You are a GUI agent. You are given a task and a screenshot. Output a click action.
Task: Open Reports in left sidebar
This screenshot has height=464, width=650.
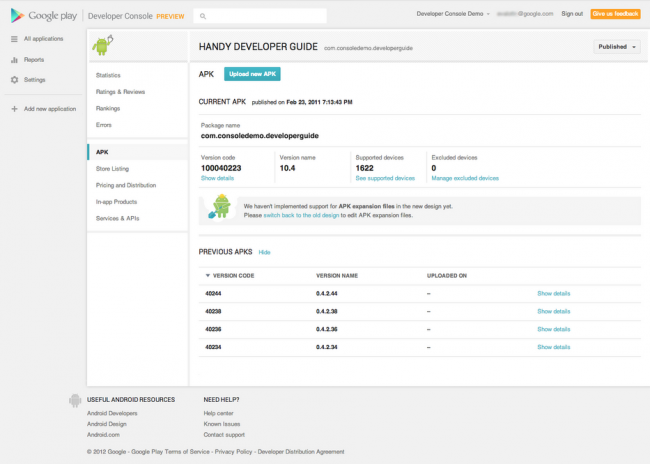click(x=34, y=60)
